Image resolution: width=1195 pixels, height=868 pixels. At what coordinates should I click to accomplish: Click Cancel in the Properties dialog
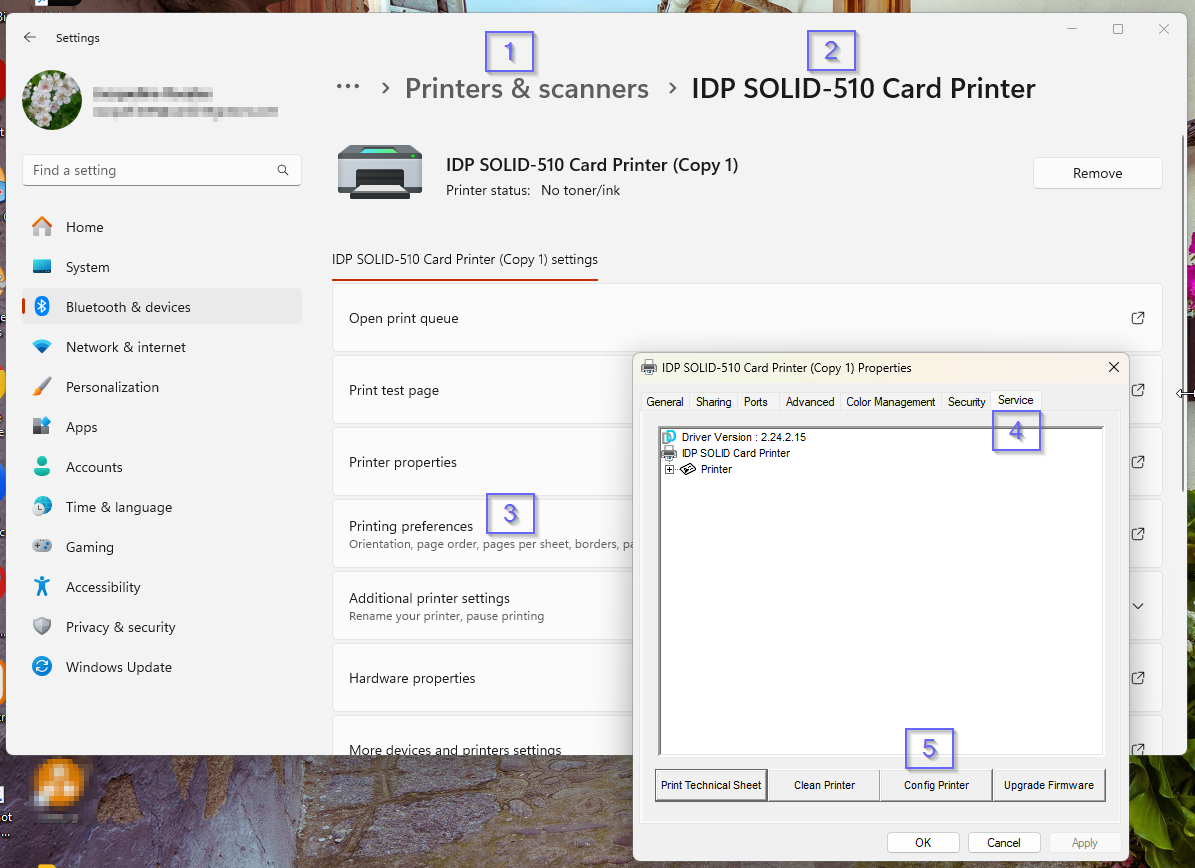tap(1004, 842)
